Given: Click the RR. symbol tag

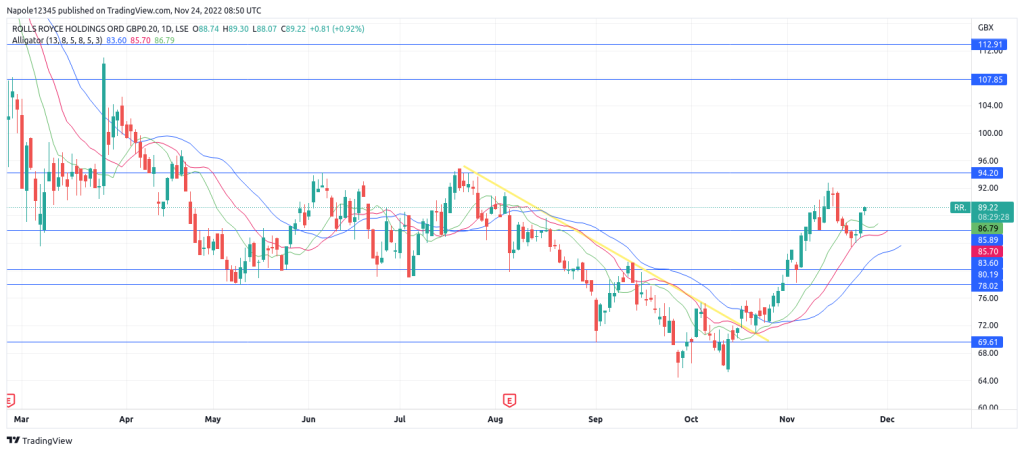Looking at the screenshot, I should pos(959,207).
